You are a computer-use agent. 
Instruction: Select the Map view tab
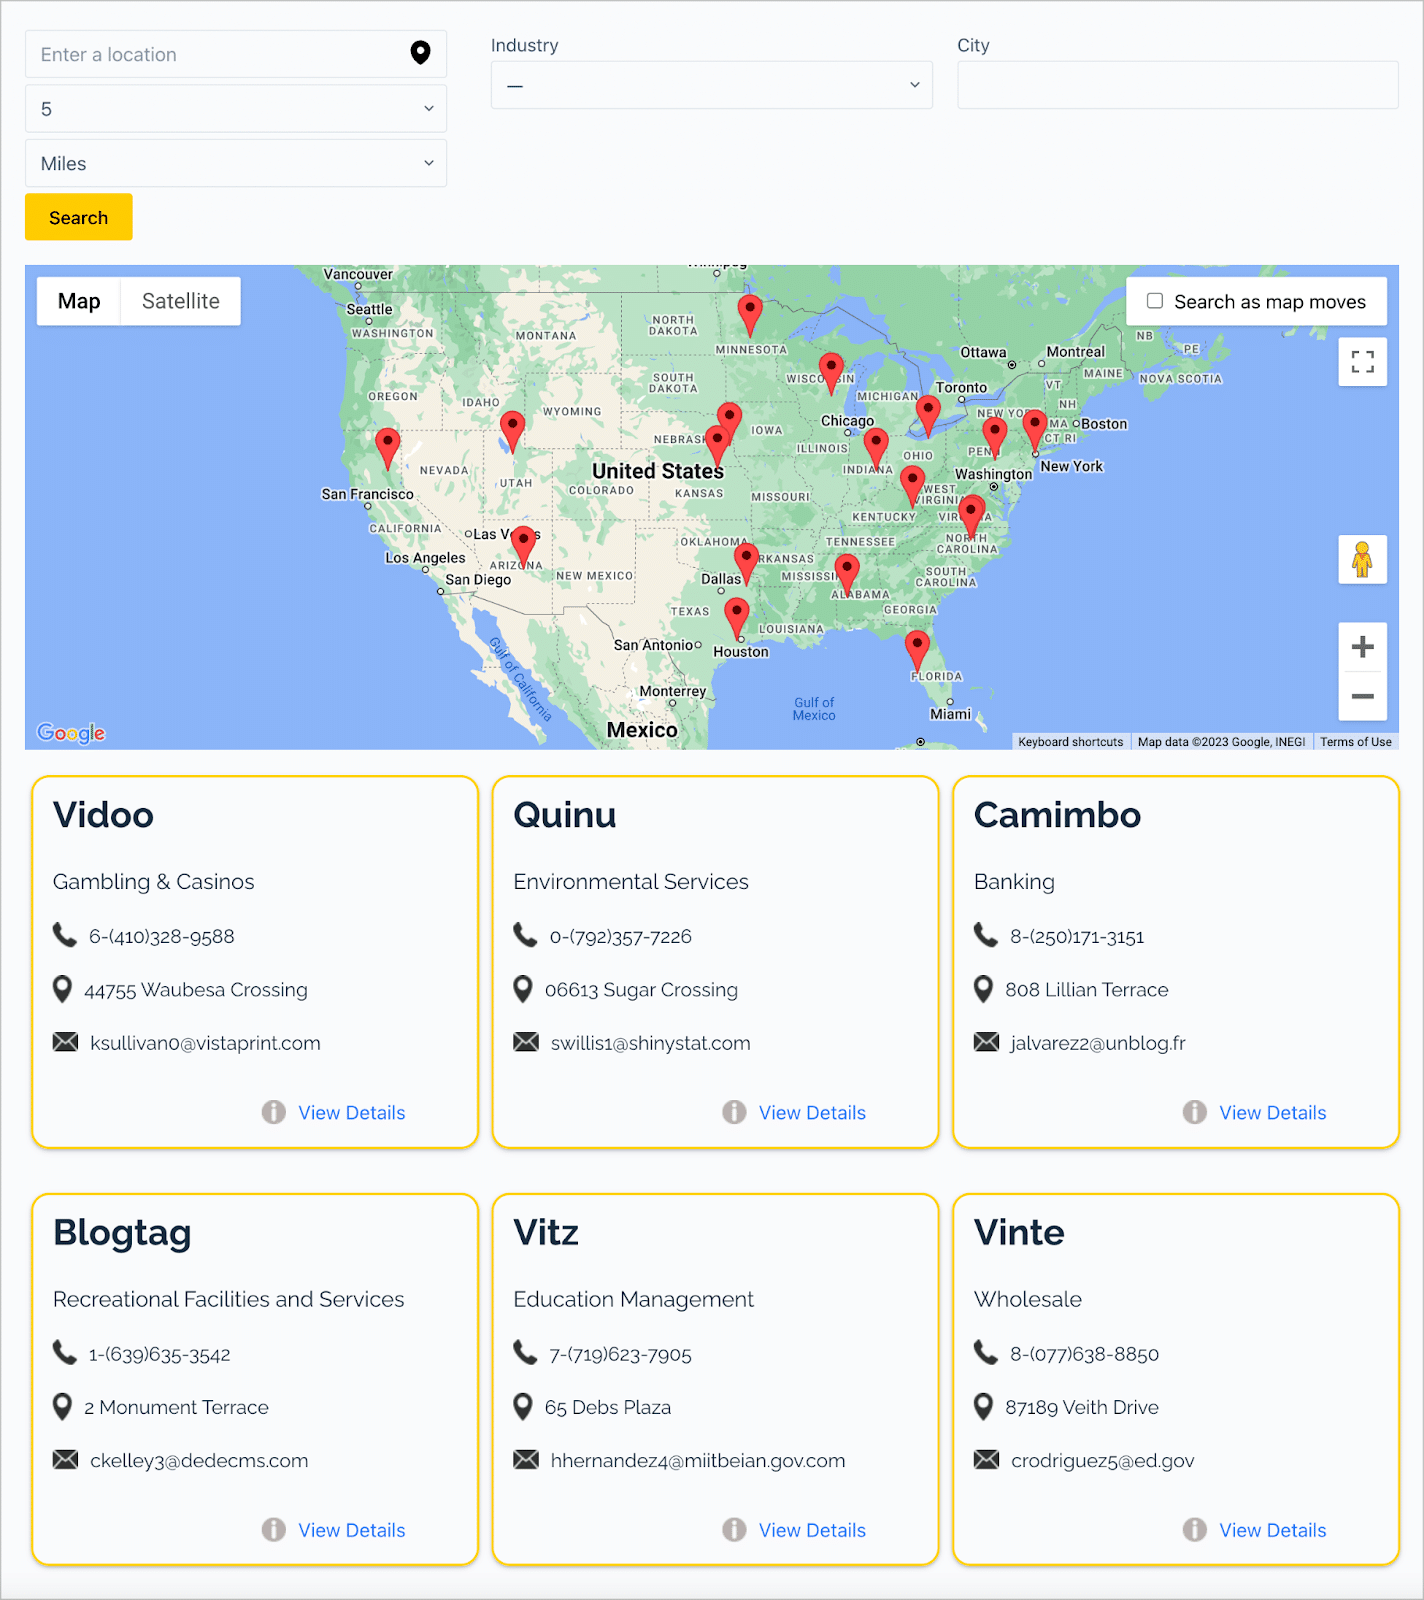(79, 301)
